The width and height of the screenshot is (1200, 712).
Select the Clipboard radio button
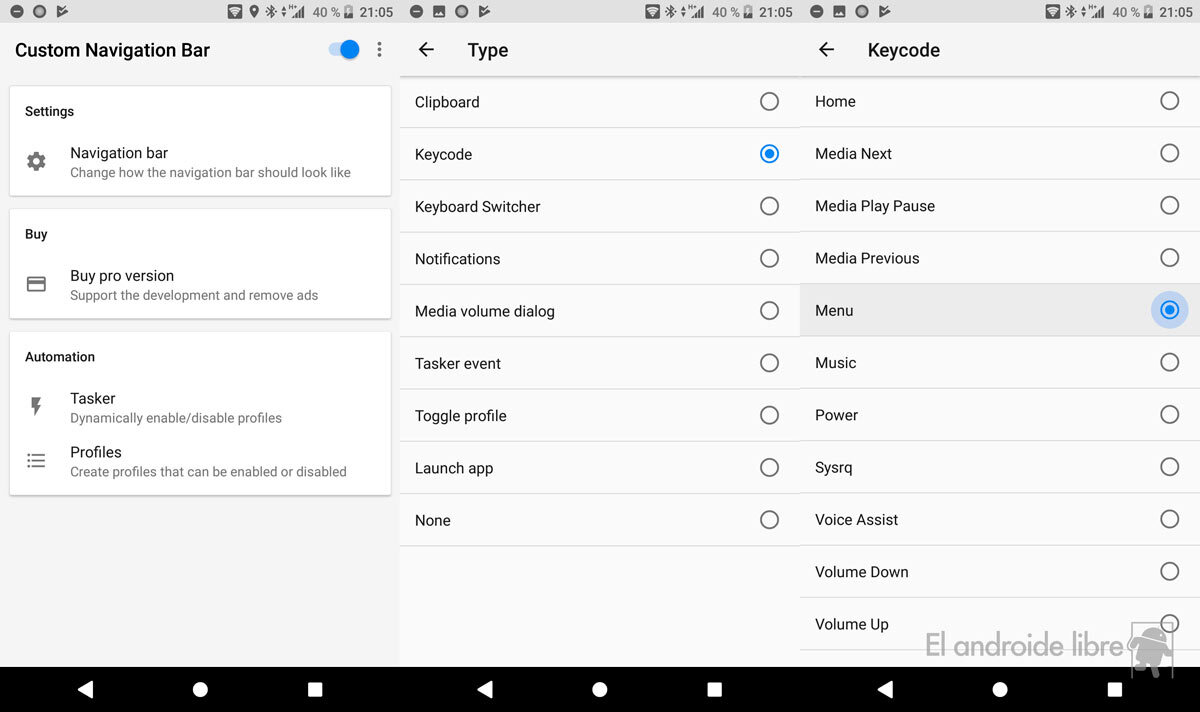click(x=769, y=102)
